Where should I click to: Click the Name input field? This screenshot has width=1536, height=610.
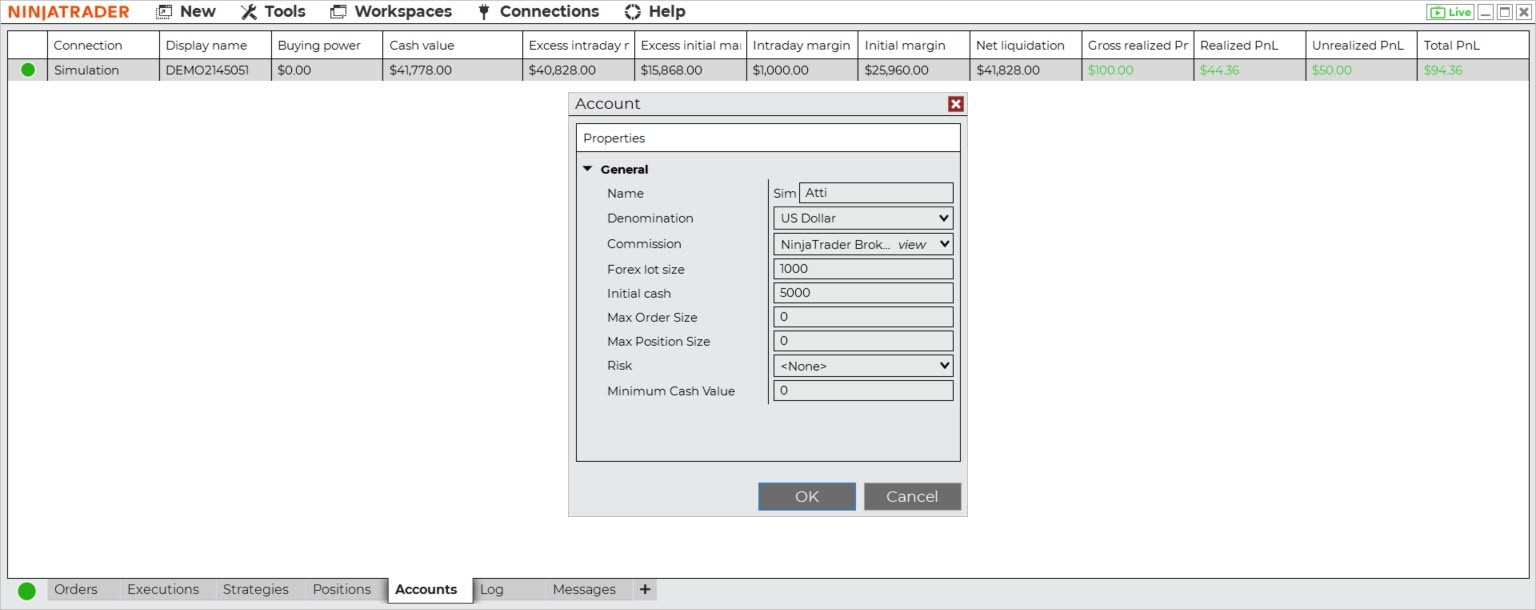pos(876,193)
